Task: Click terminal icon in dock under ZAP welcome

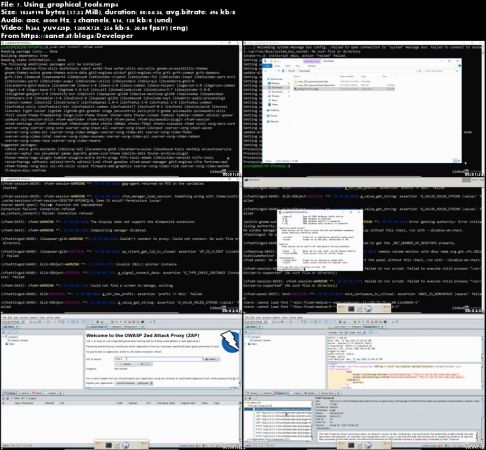Action: [x=109, y=445]
